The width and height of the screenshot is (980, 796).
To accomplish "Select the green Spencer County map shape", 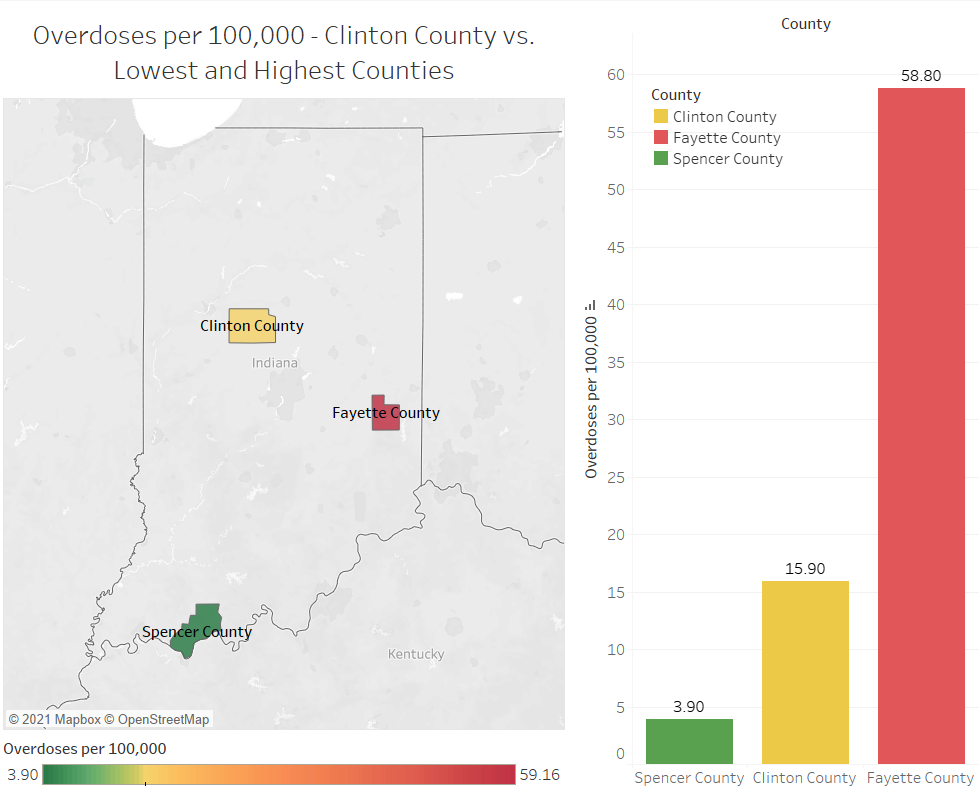I will click(196, 630).
